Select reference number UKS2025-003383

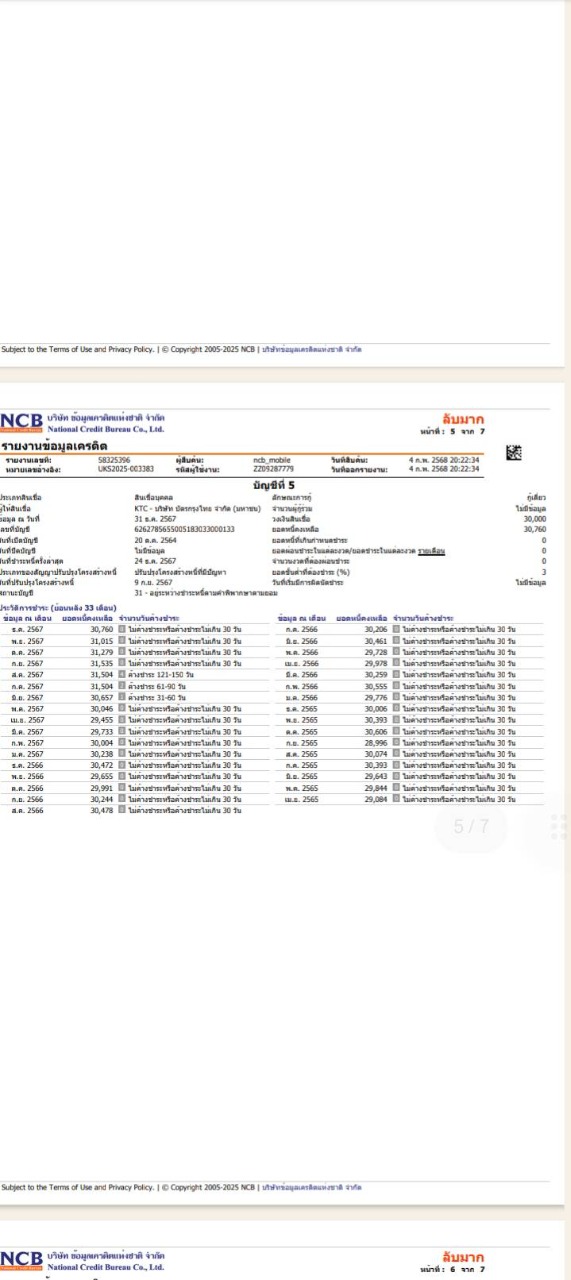tap(126, 467)
